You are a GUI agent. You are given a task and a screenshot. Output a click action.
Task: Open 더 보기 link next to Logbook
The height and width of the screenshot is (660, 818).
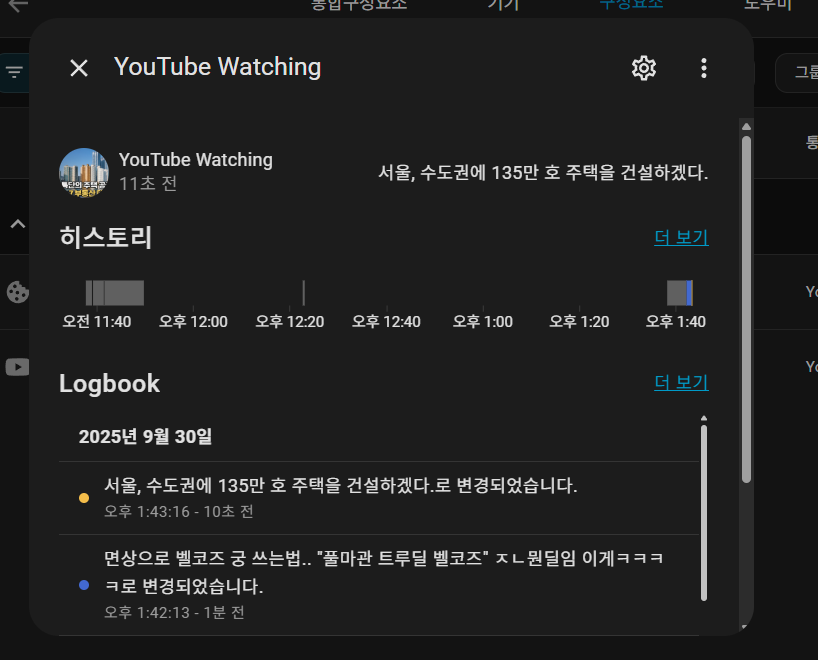(x=681, y=382)
